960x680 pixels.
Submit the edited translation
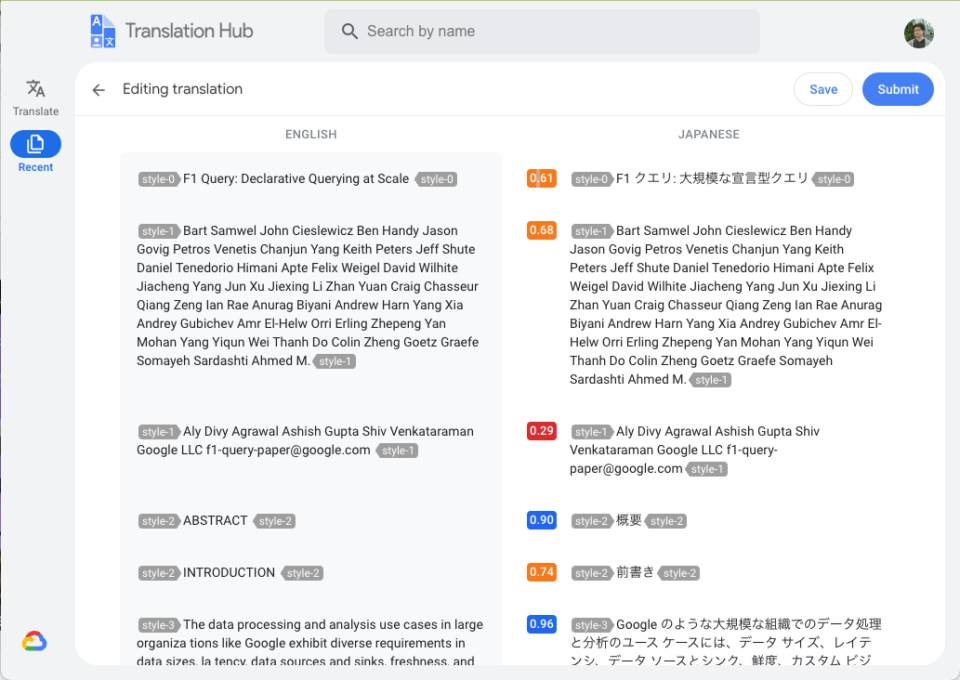click(x=897, y=89)
